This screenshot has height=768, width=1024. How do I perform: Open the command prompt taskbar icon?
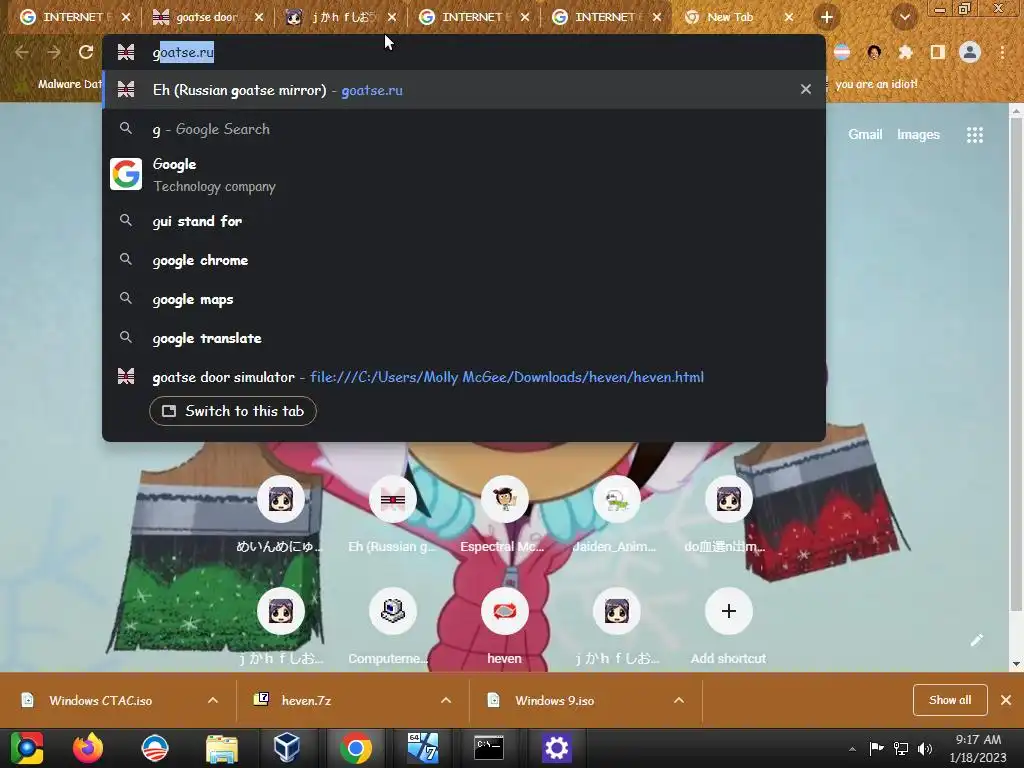click(x=488, y=748)
